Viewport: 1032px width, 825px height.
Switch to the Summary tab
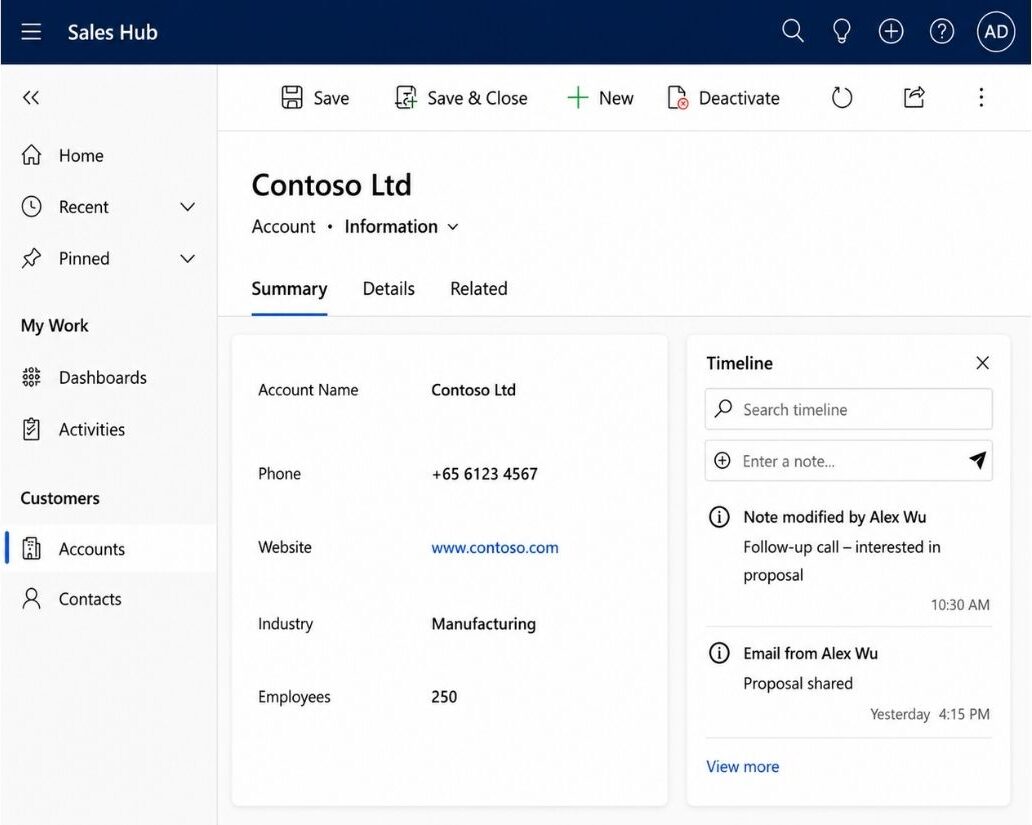(x=289, y=289)
